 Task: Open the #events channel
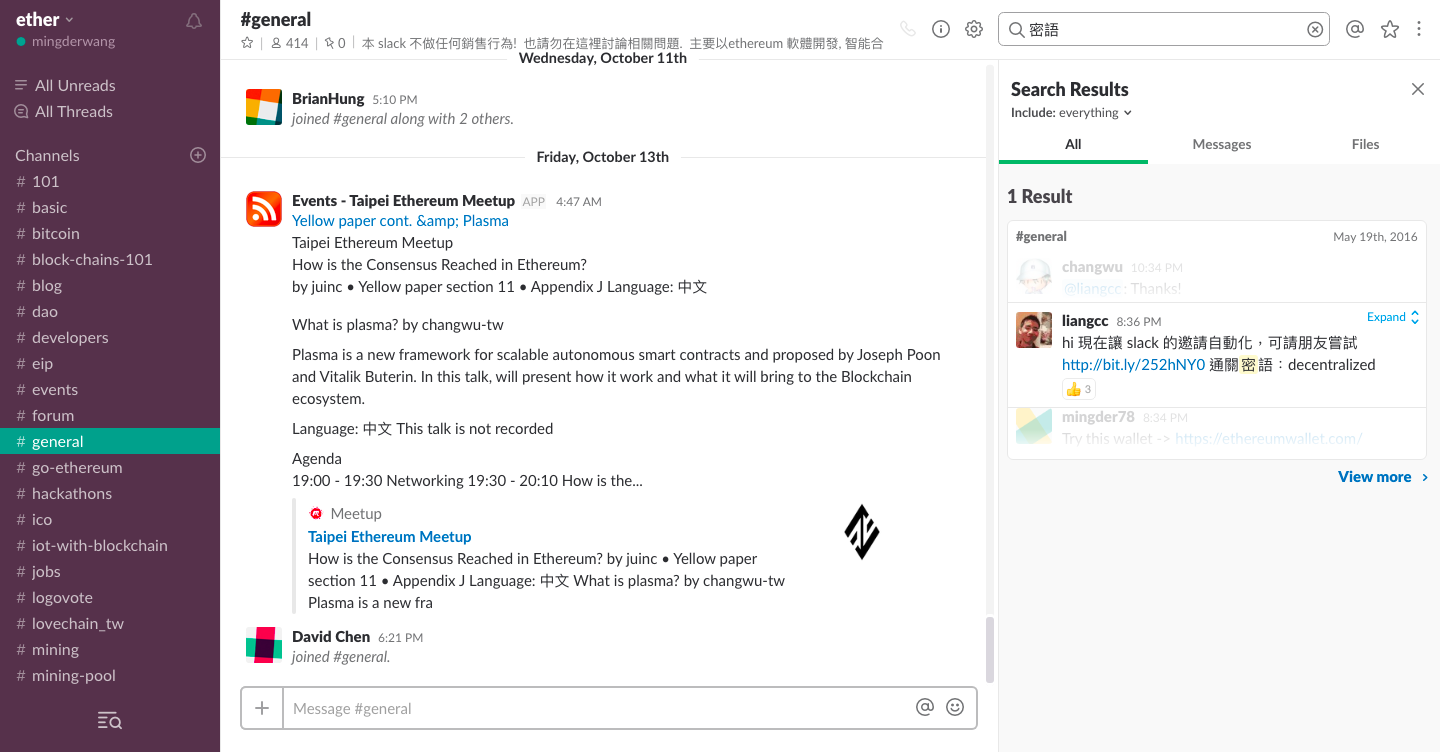pyautogui.click(x=110, y=389)
